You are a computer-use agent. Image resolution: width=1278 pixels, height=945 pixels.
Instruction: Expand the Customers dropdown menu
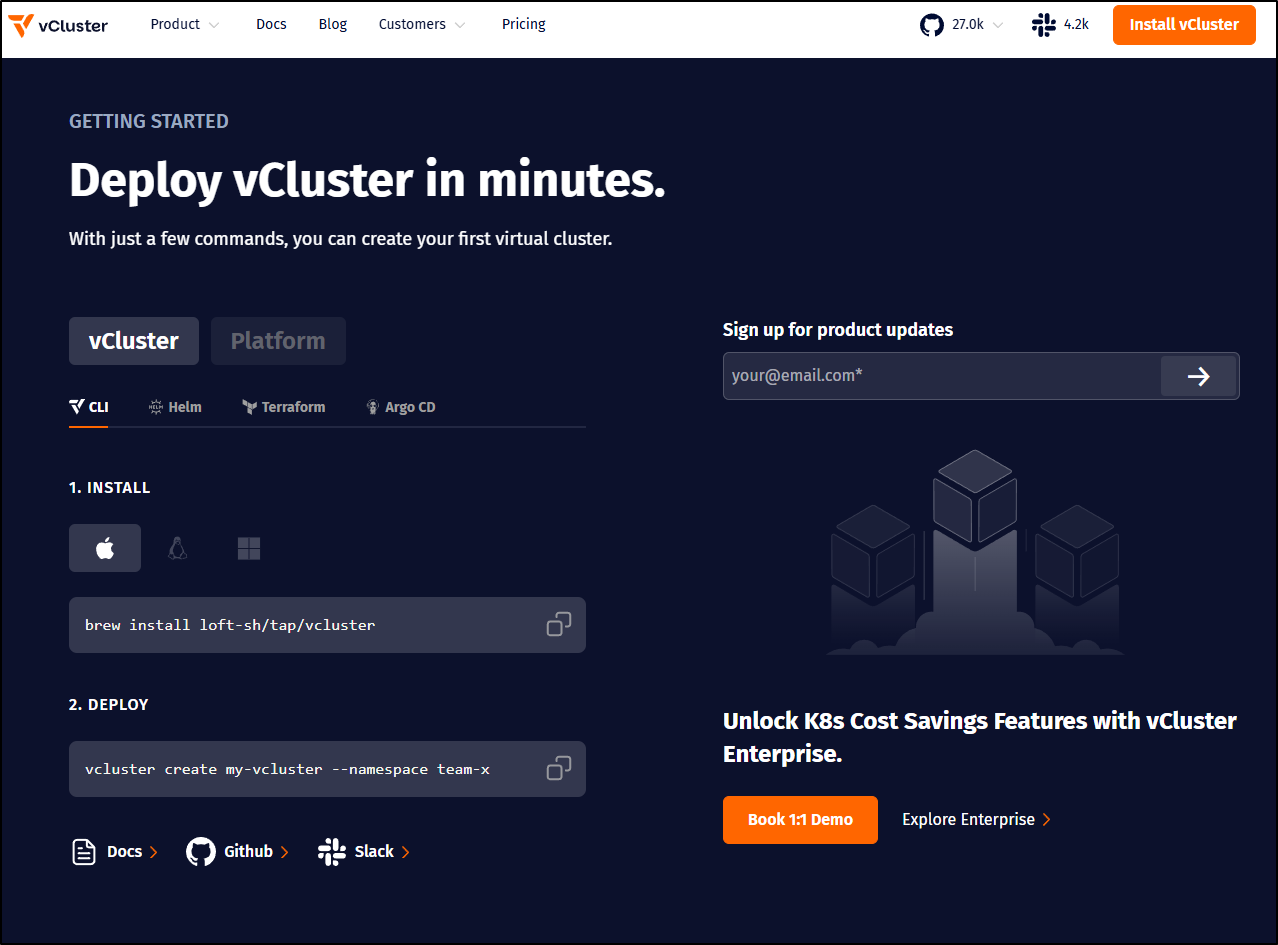(x=422, y=25)
